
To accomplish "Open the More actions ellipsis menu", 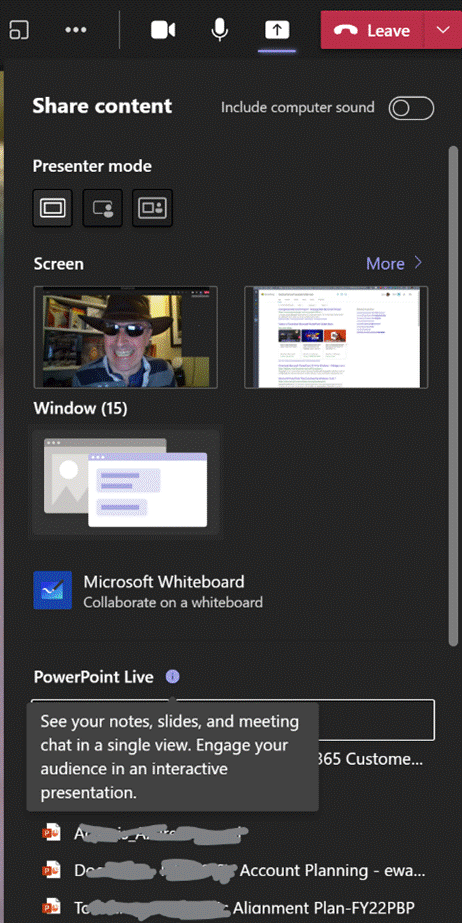I will [x=76, y=29].
